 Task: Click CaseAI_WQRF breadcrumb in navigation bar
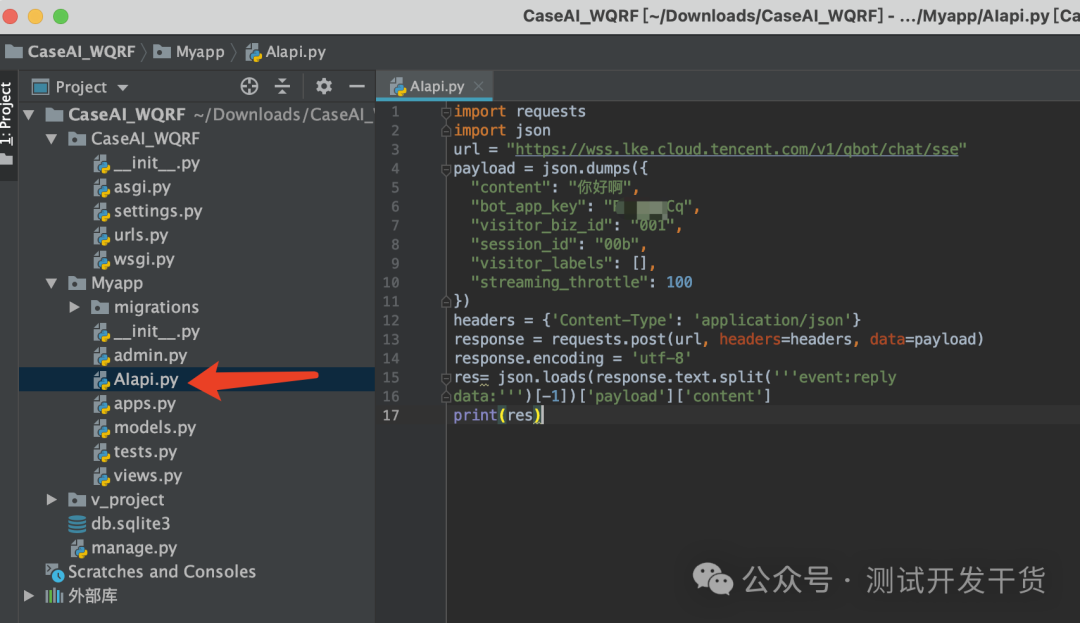[70, 52]
